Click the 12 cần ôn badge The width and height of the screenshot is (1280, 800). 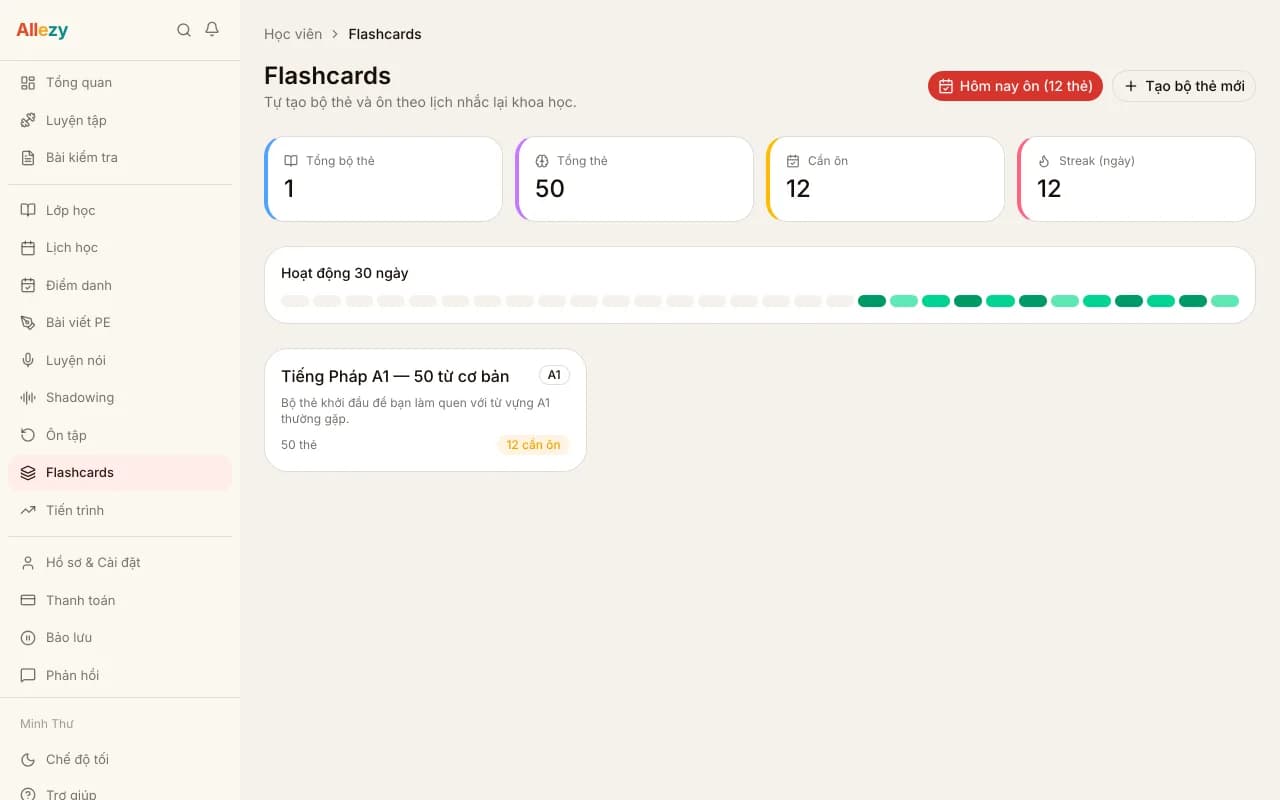click(x=533, y=445)
